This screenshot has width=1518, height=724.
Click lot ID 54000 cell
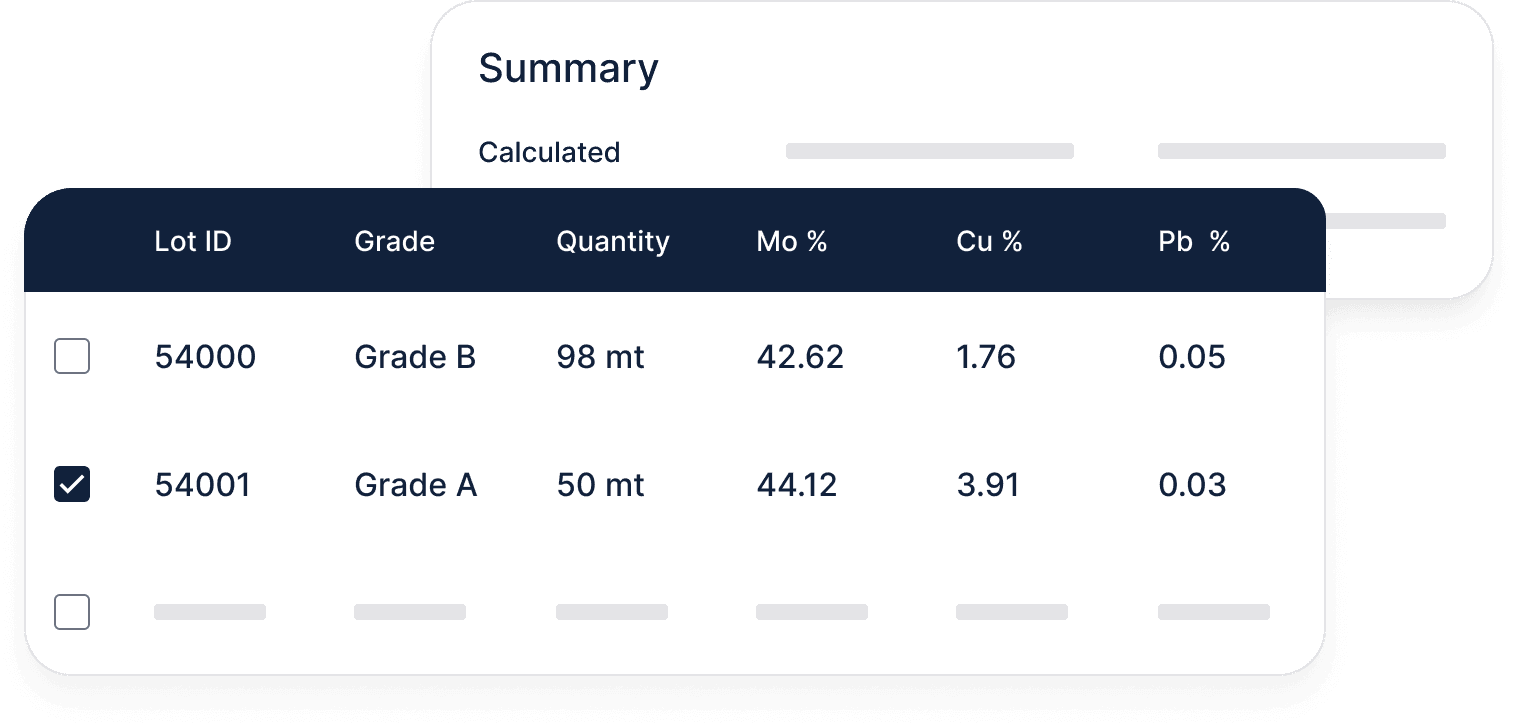205,357
